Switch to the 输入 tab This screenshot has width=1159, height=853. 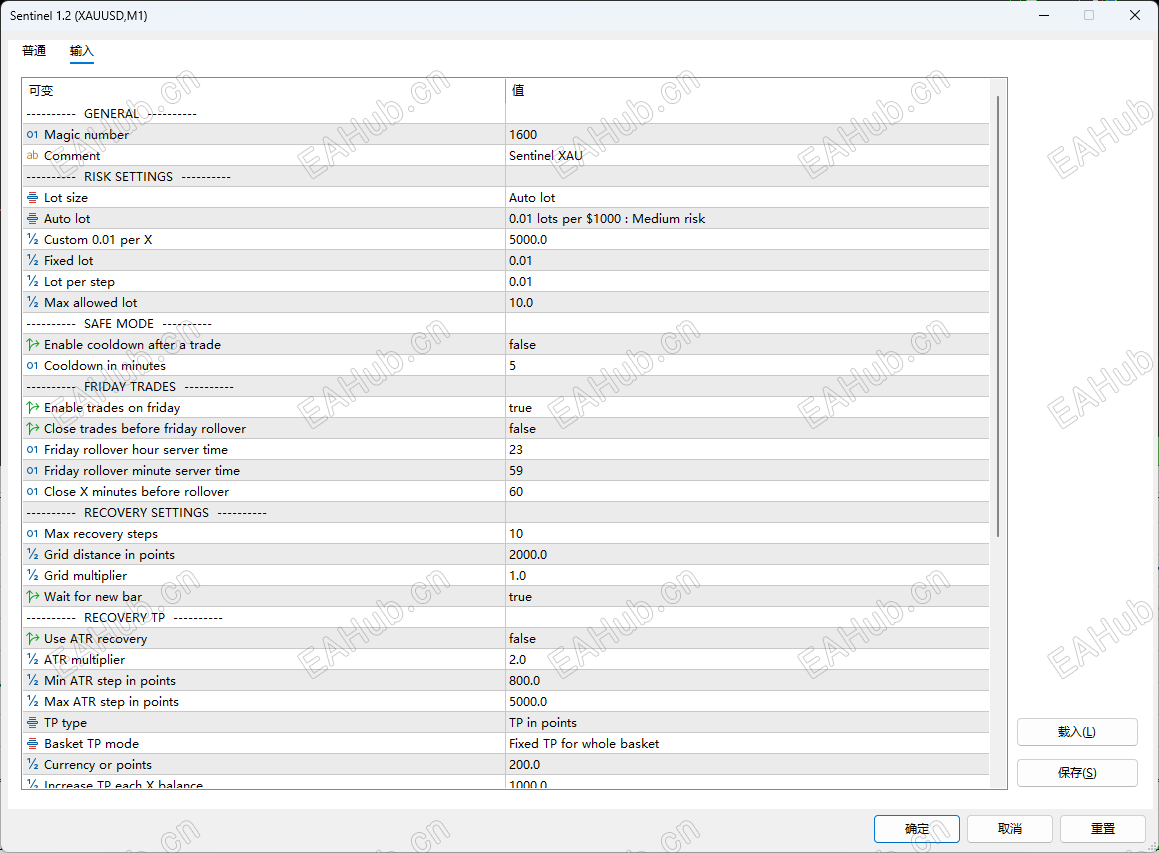pyautogui.click(x=81, y=51)
